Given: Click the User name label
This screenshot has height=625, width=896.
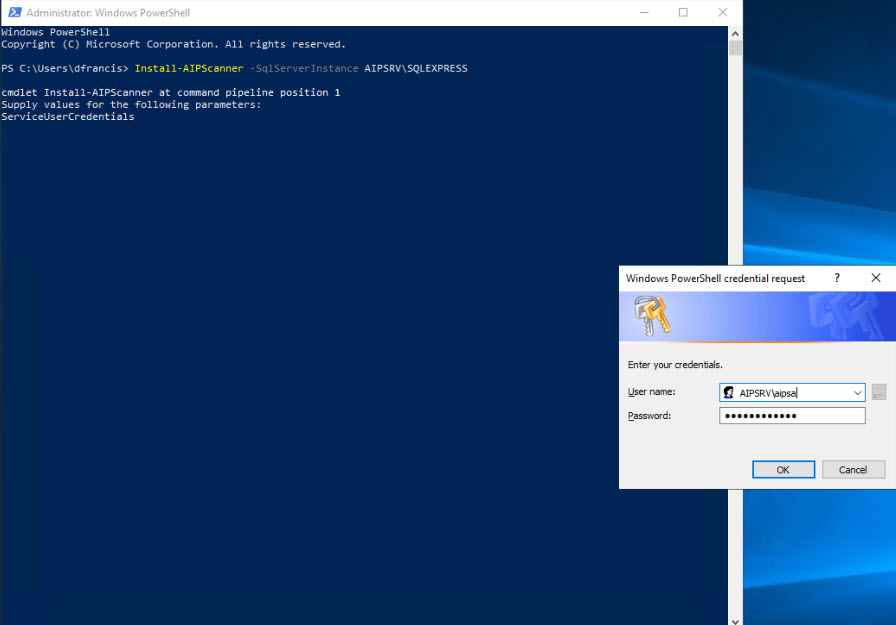Looking at the screenshot, I should [651, 392].
